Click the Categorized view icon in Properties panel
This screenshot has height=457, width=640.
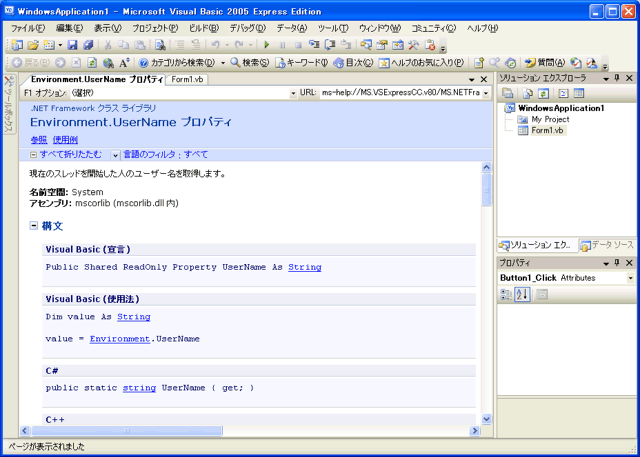point(506,294)
